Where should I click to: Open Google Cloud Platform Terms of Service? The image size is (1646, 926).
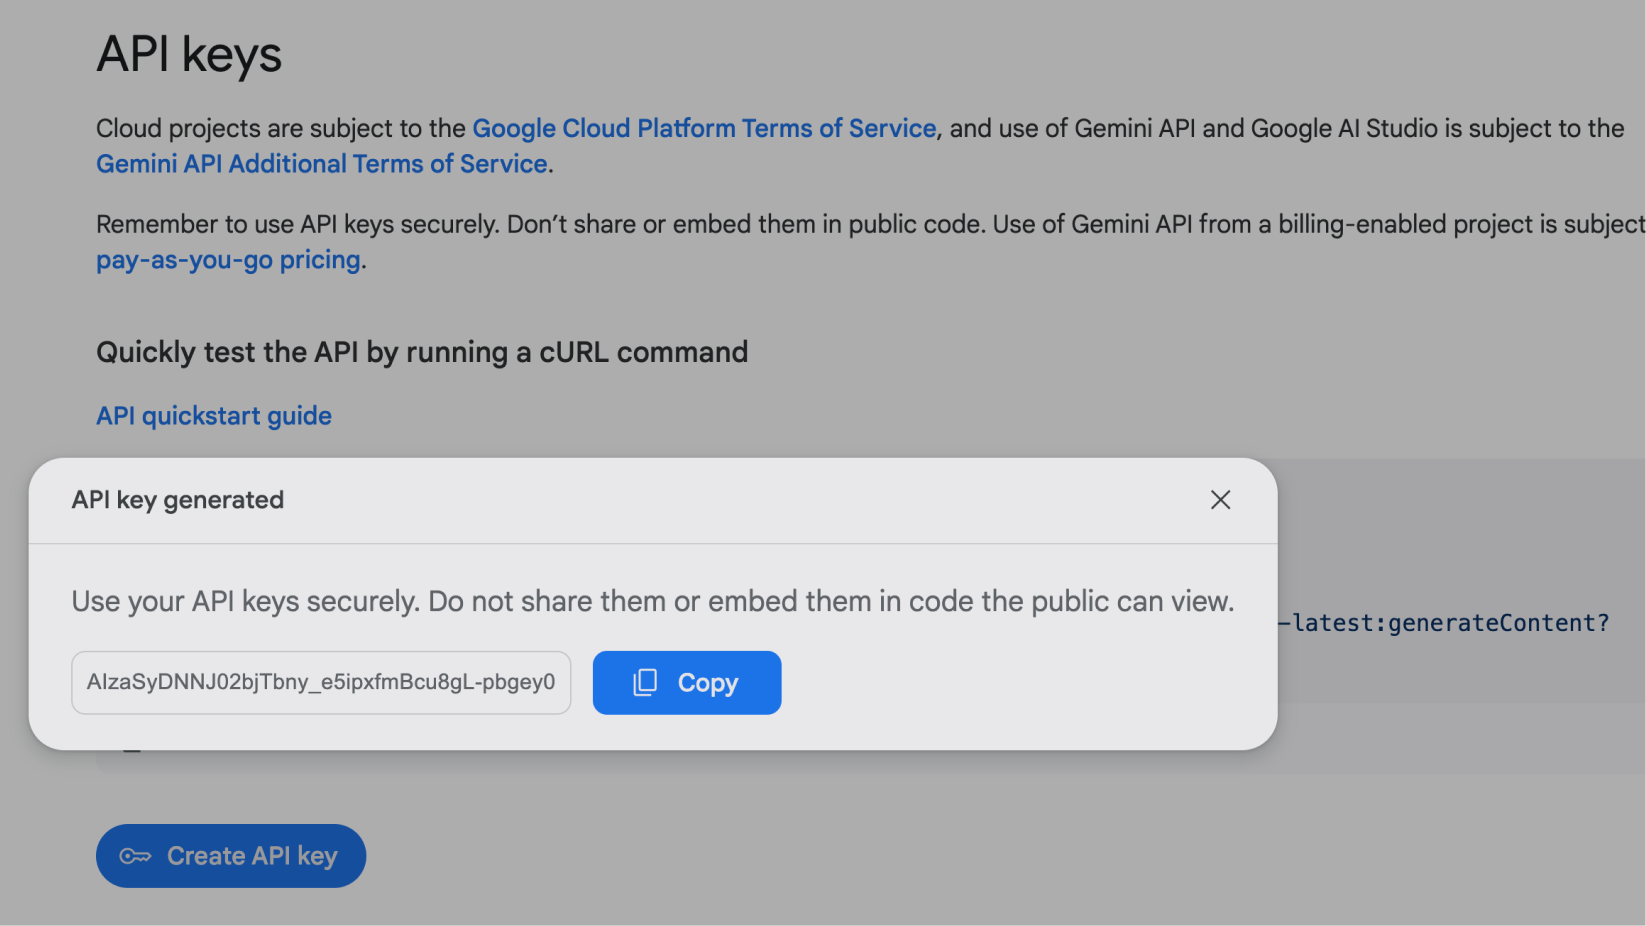click(x=704, y=128)
